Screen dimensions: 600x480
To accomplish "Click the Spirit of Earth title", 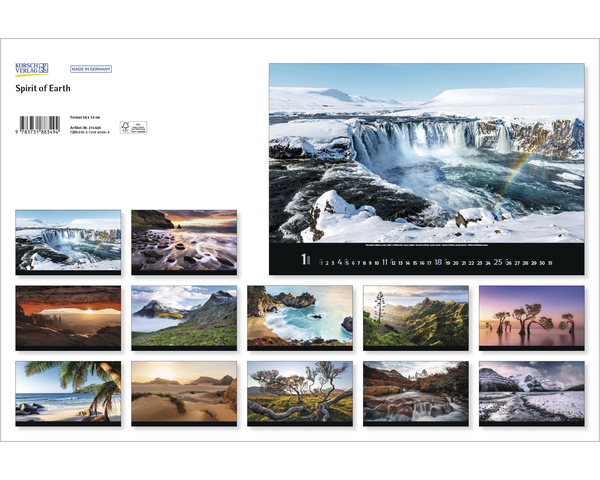I will coord(43,88).
